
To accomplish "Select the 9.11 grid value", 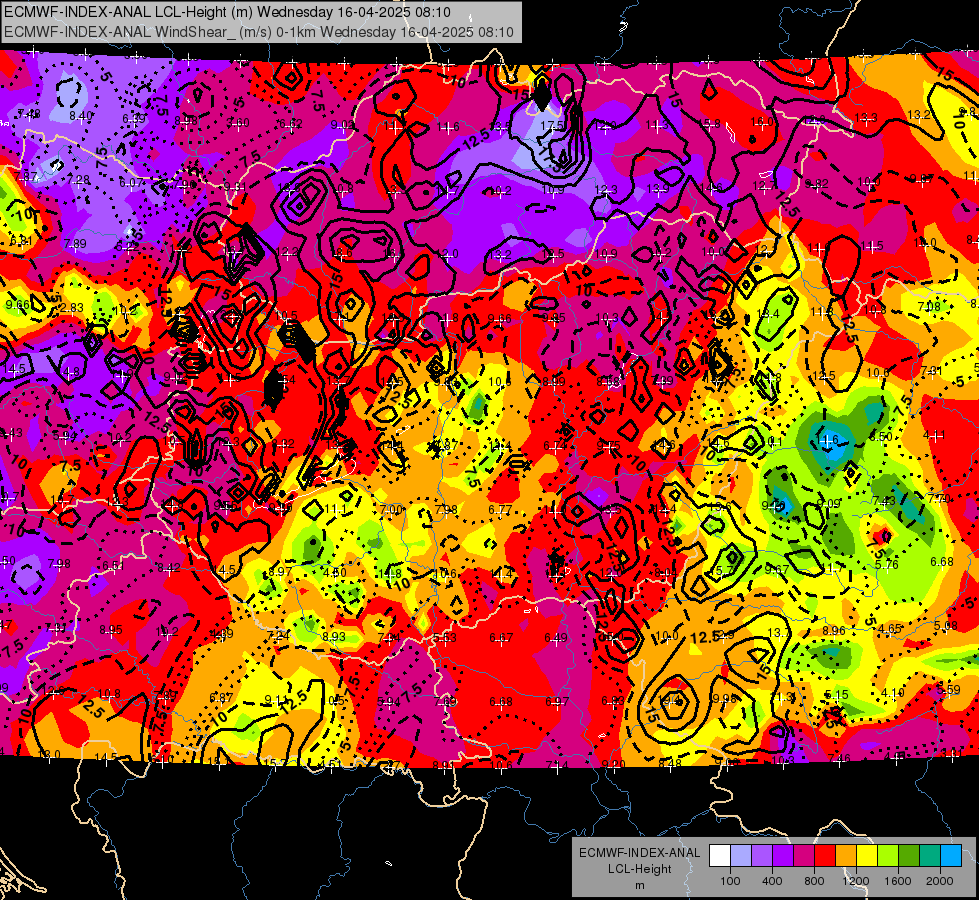I will [277, 700].
